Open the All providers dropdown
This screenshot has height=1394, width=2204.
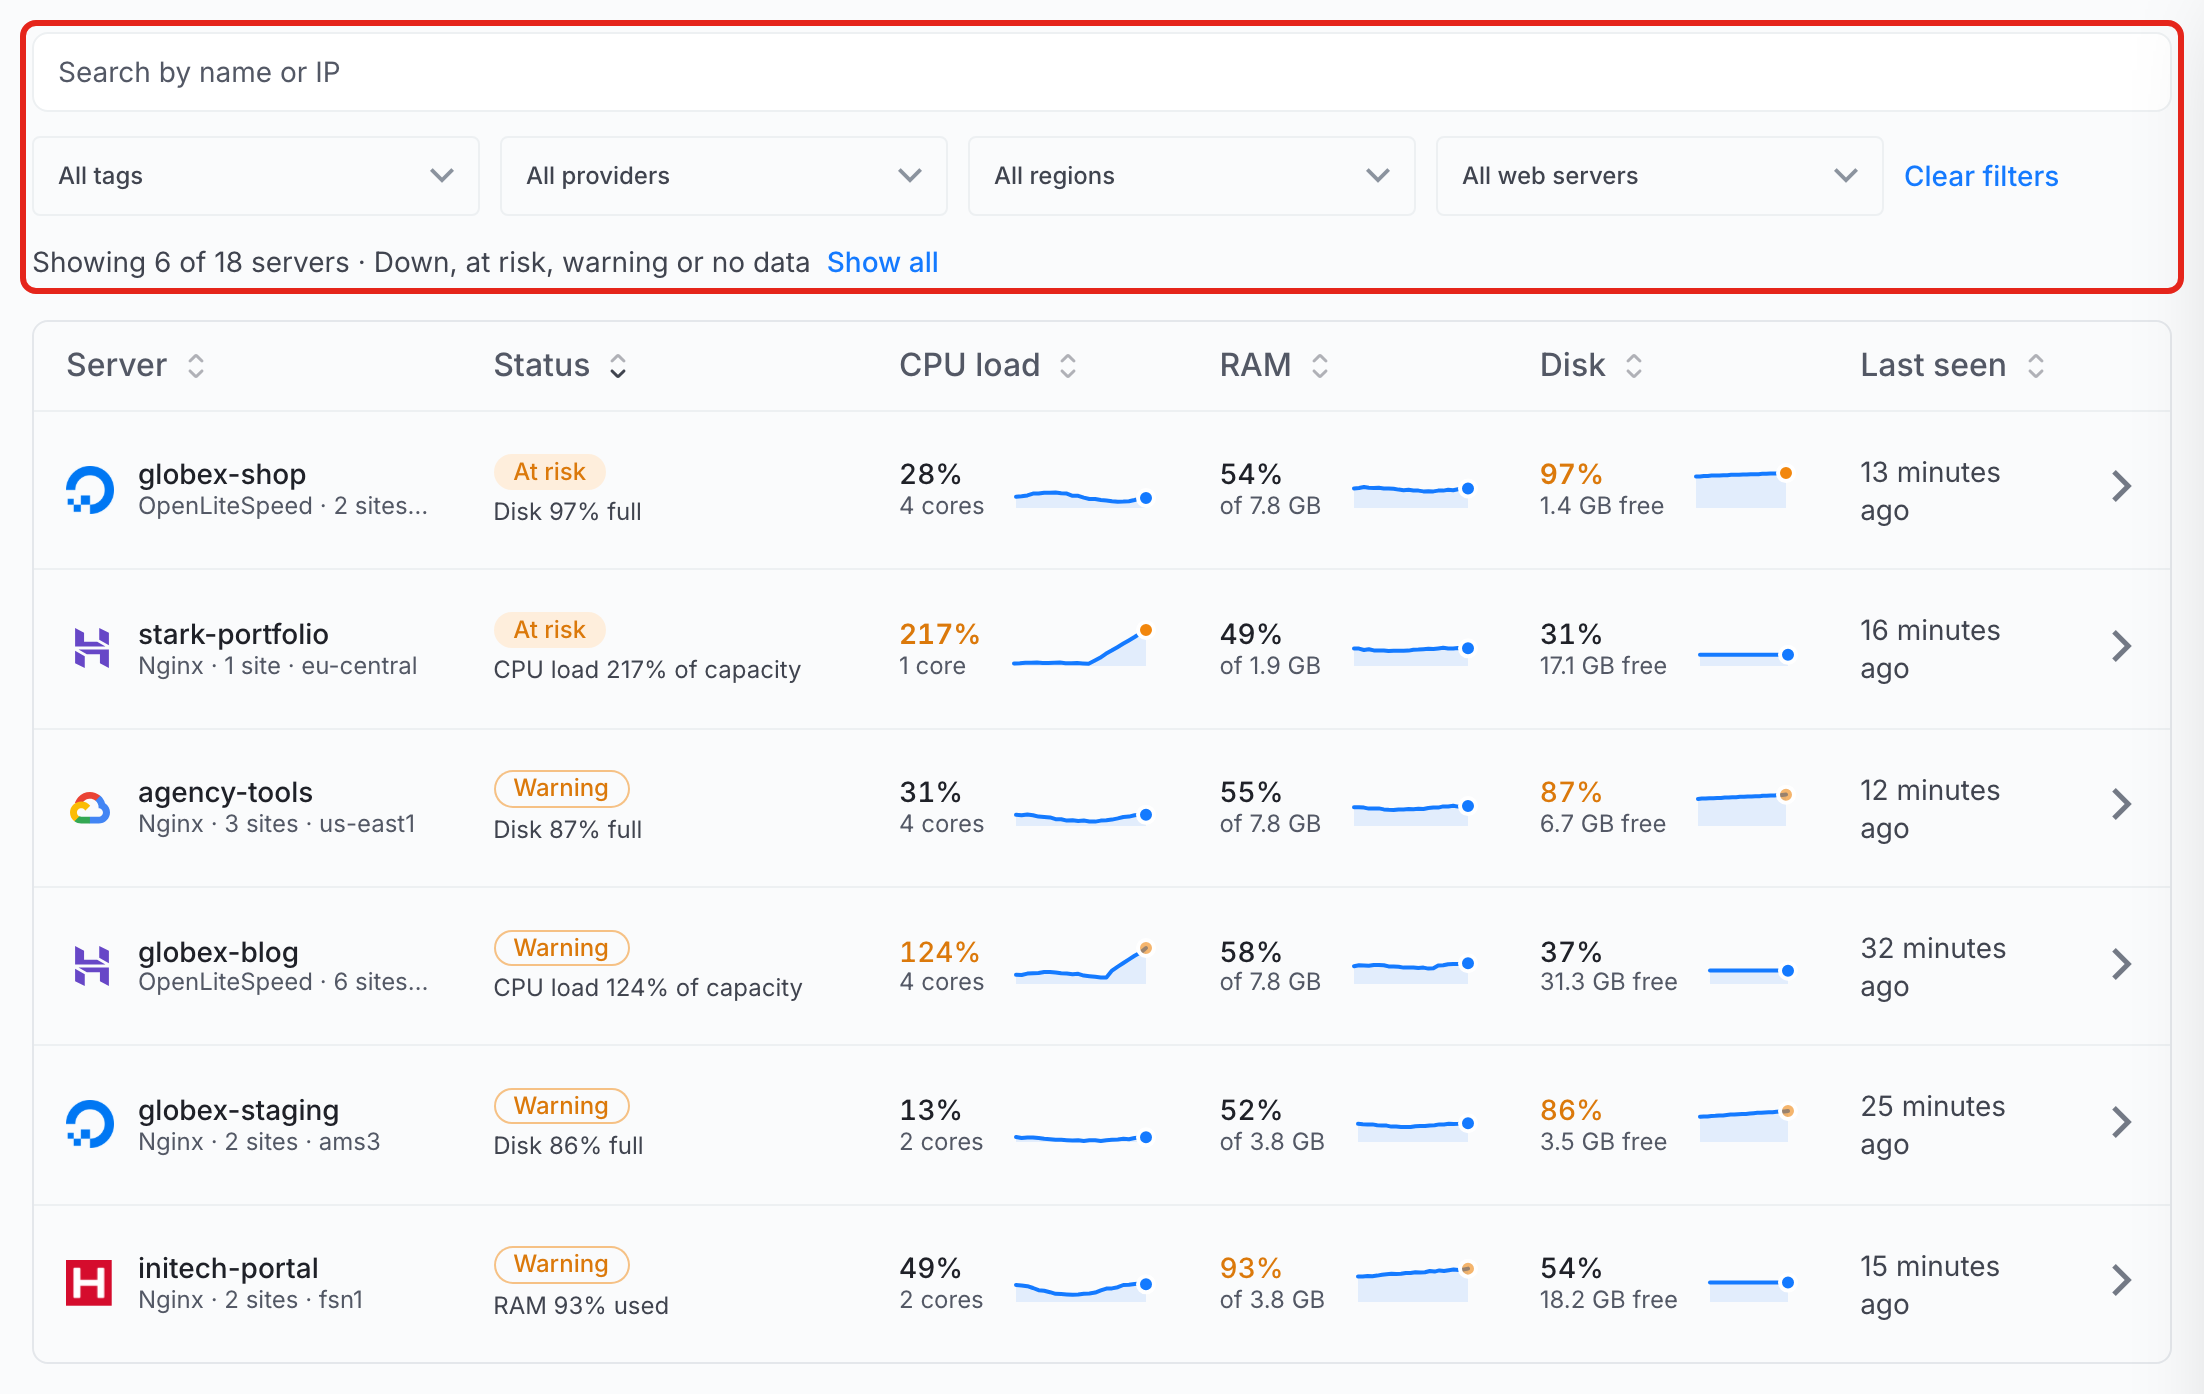tap(724, 176)
